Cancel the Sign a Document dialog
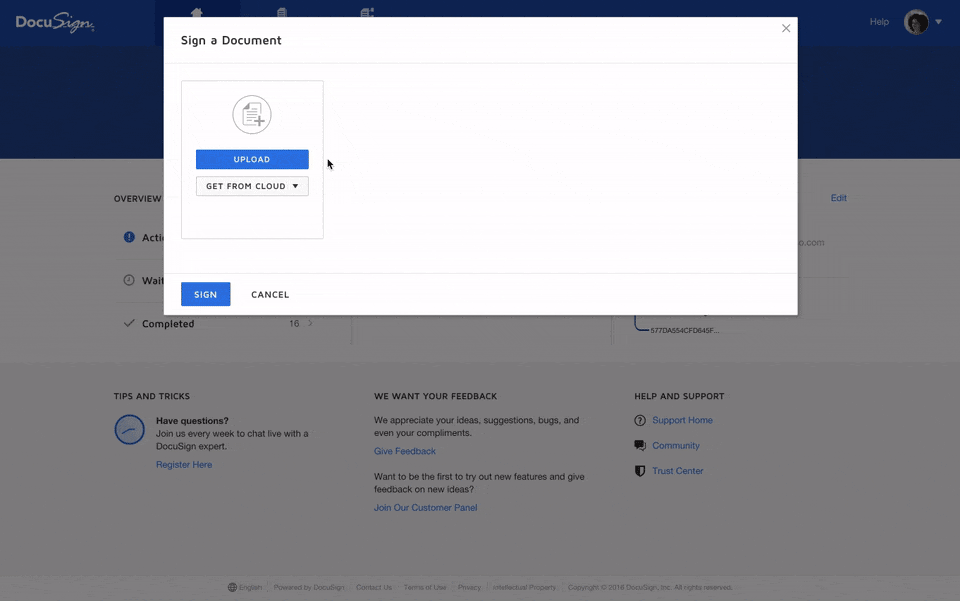 (x=270, y=295)
